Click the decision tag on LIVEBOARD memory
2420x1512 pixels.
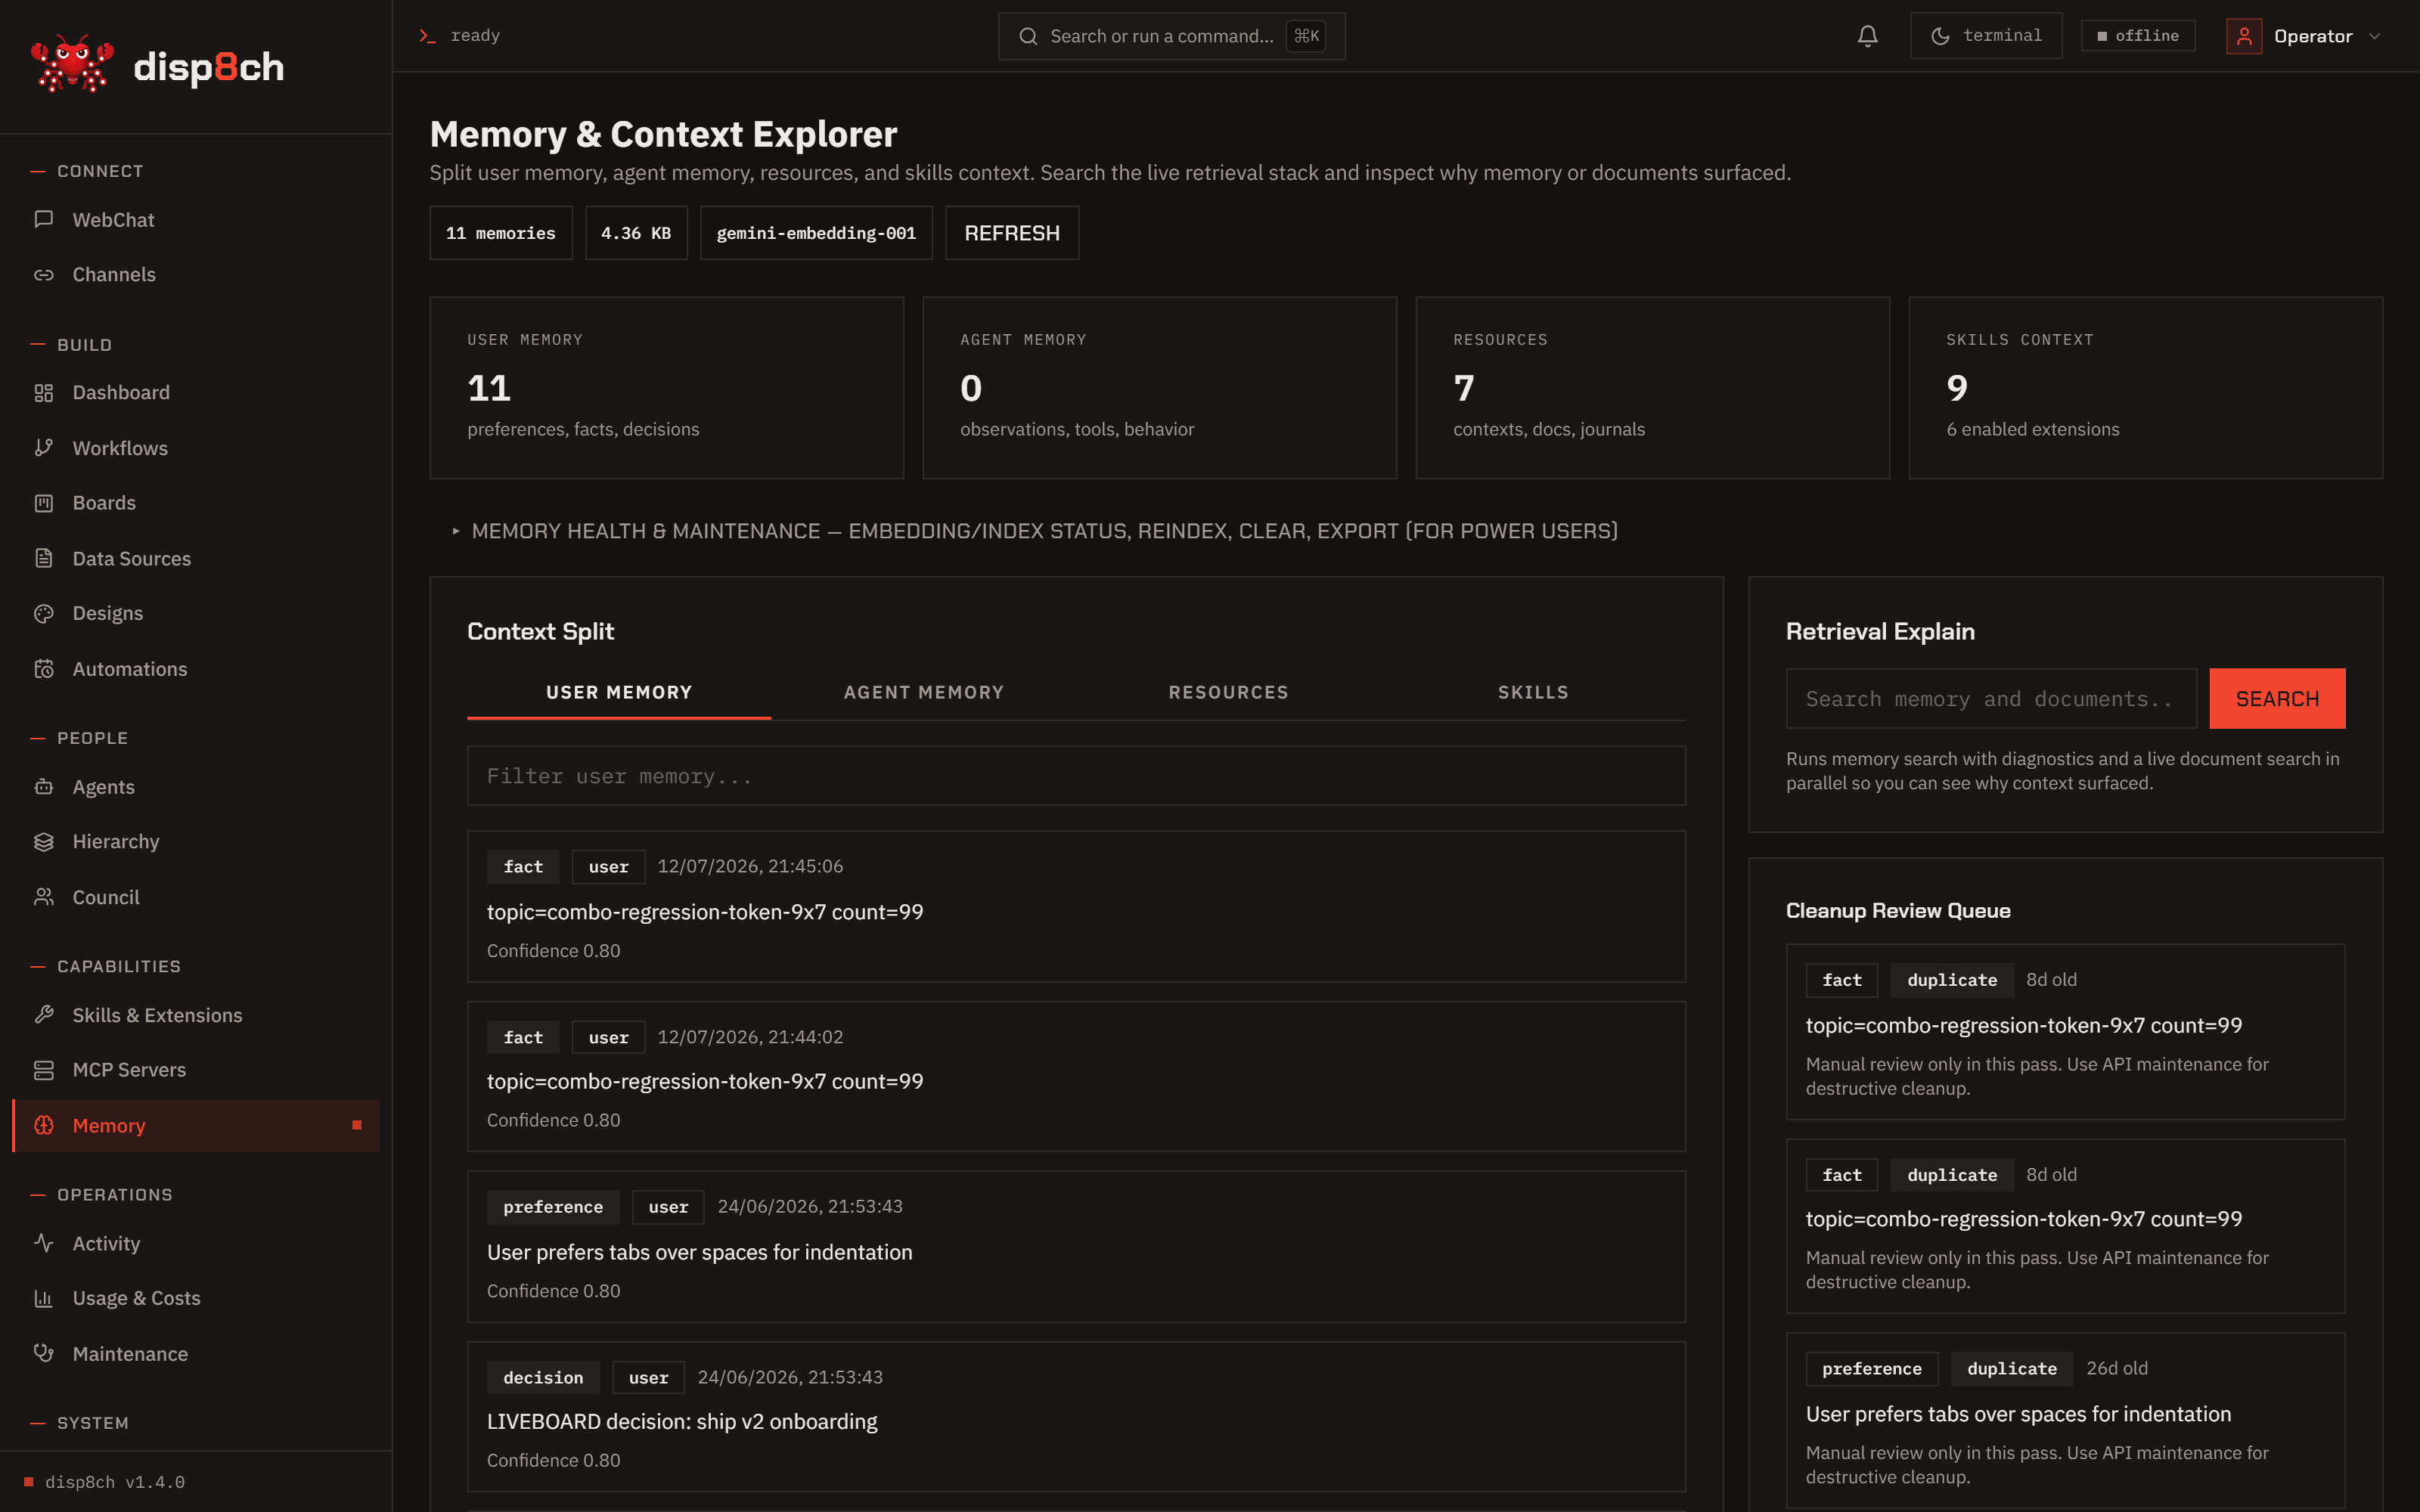tap(543, 1377)
